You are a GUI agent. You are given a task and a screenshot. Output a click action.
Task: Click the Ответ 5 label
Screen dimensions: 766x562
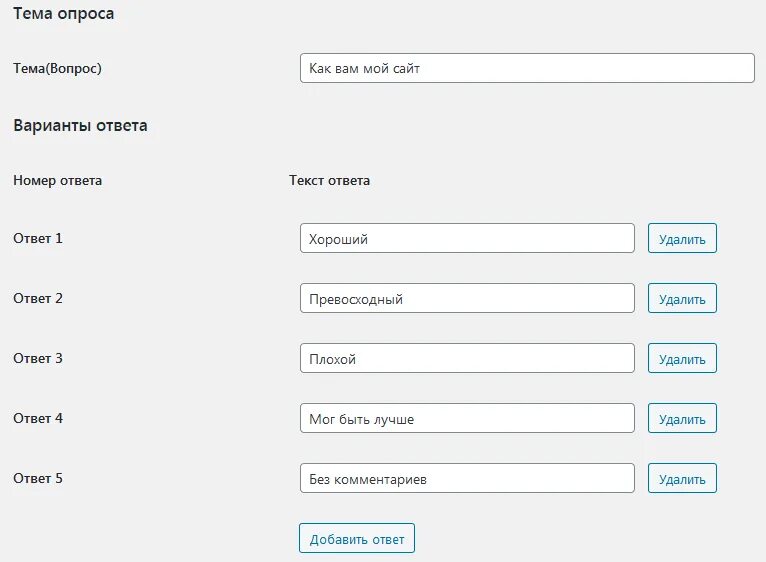38,478
